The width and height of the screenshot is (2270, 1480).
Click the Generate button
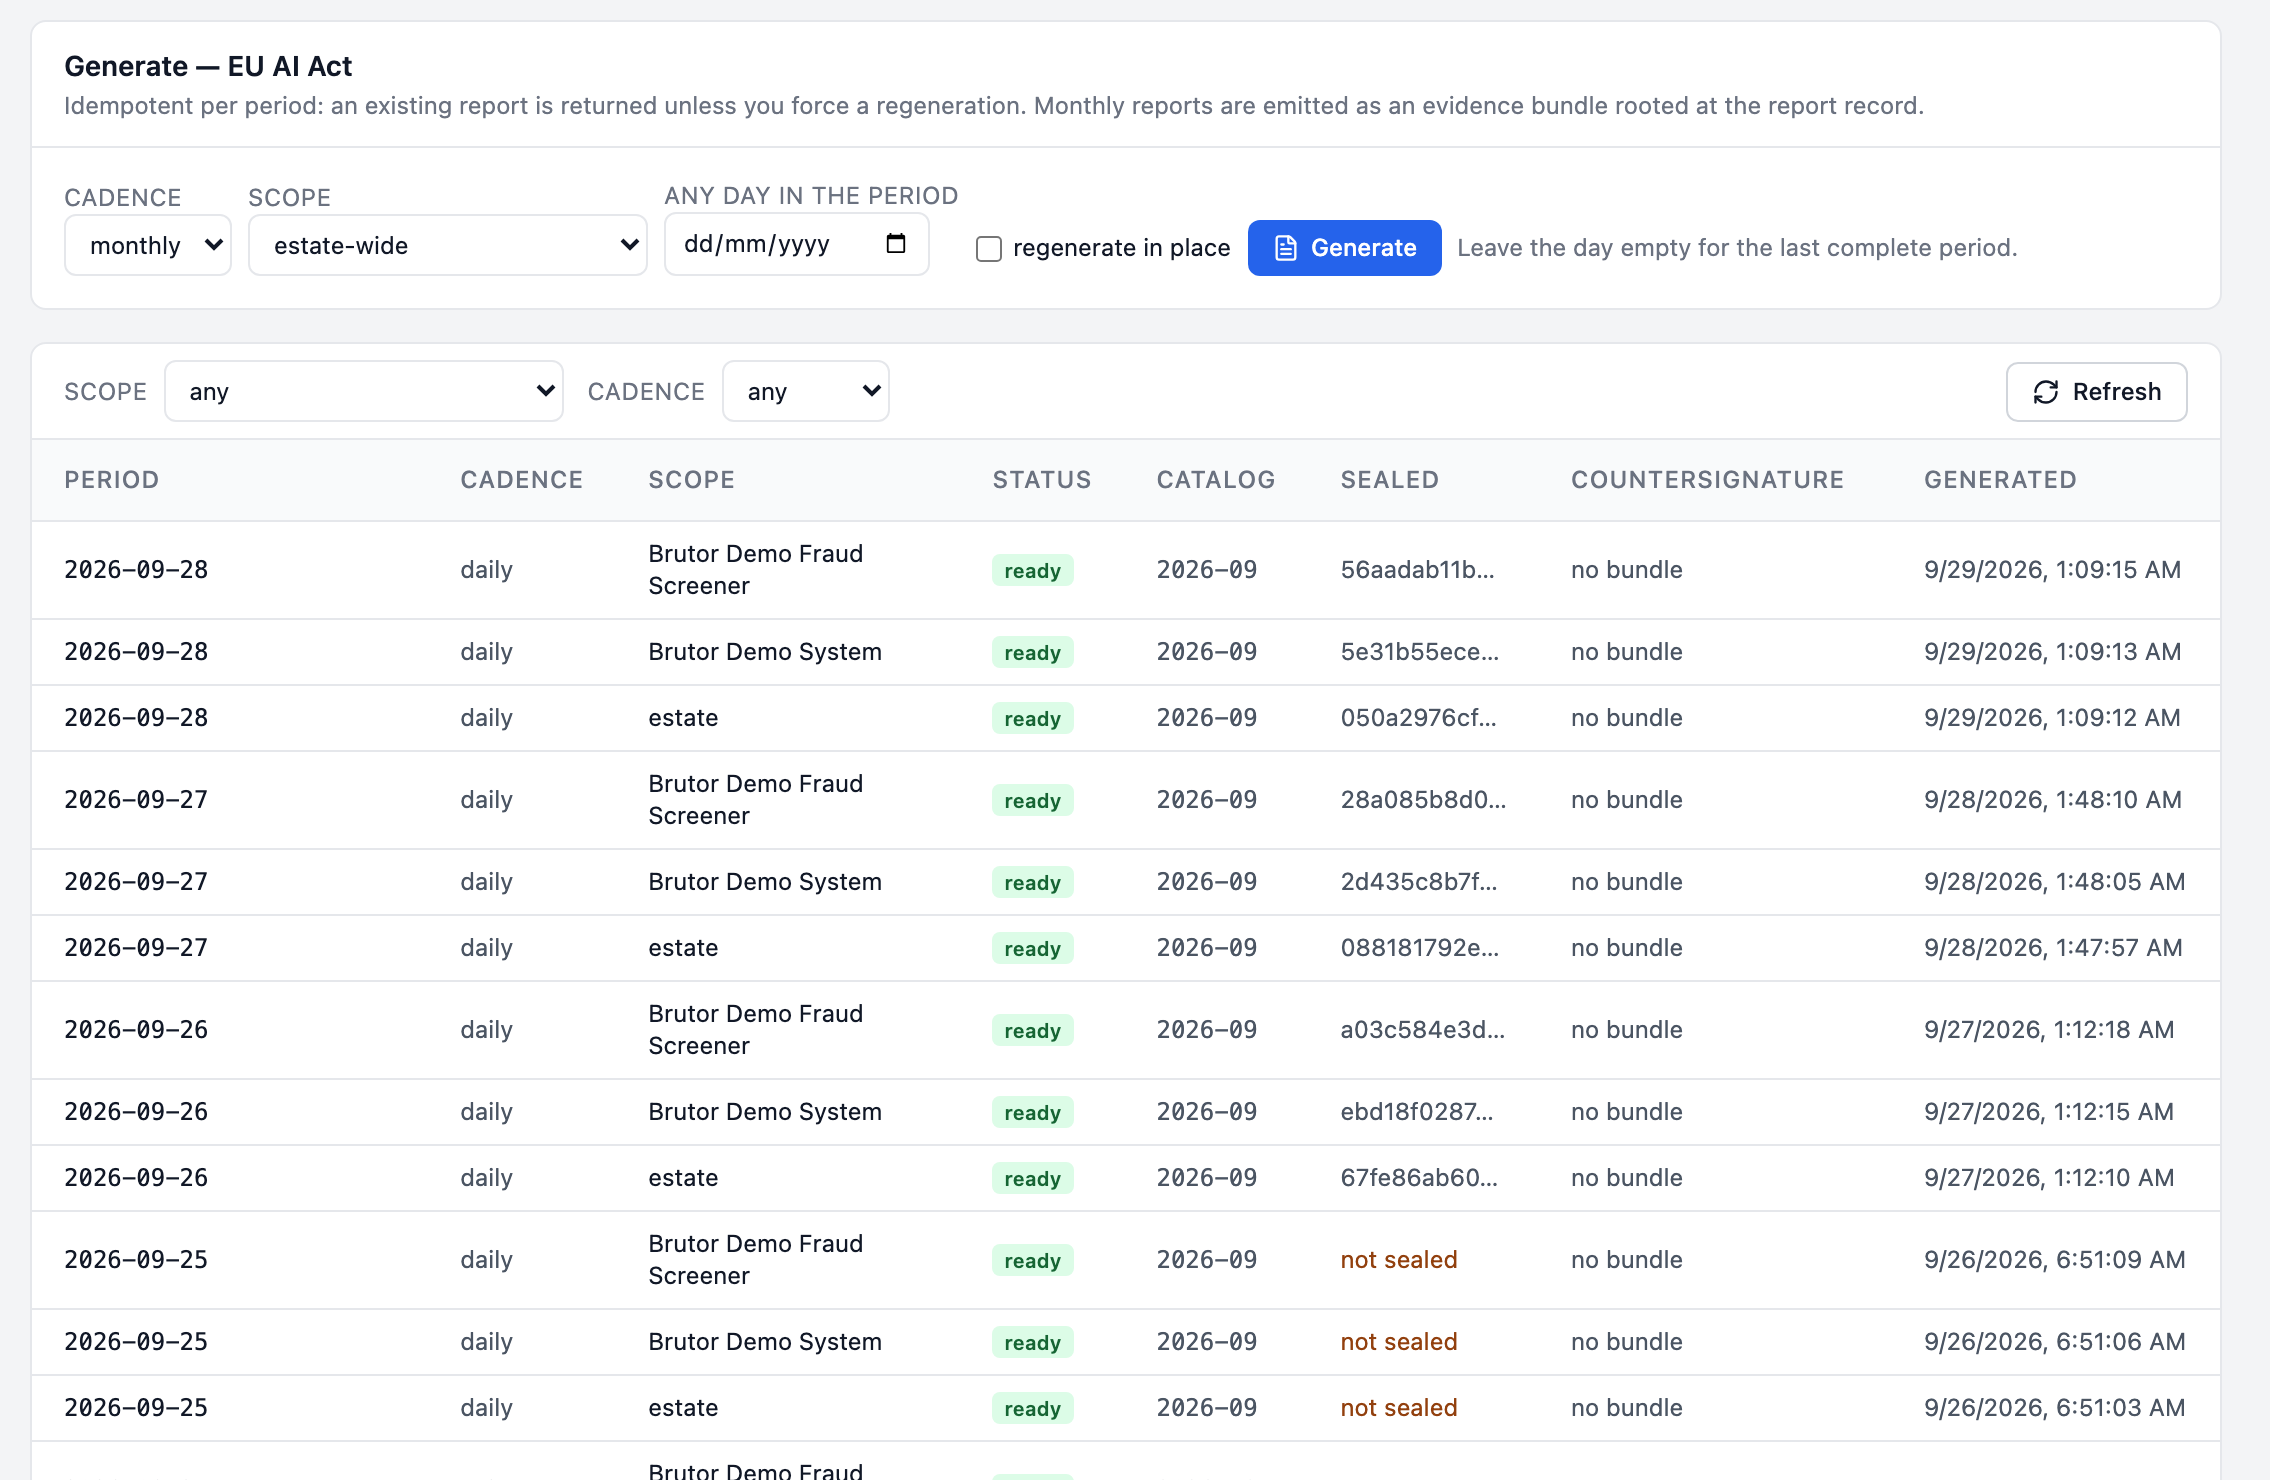(1345, 248)
